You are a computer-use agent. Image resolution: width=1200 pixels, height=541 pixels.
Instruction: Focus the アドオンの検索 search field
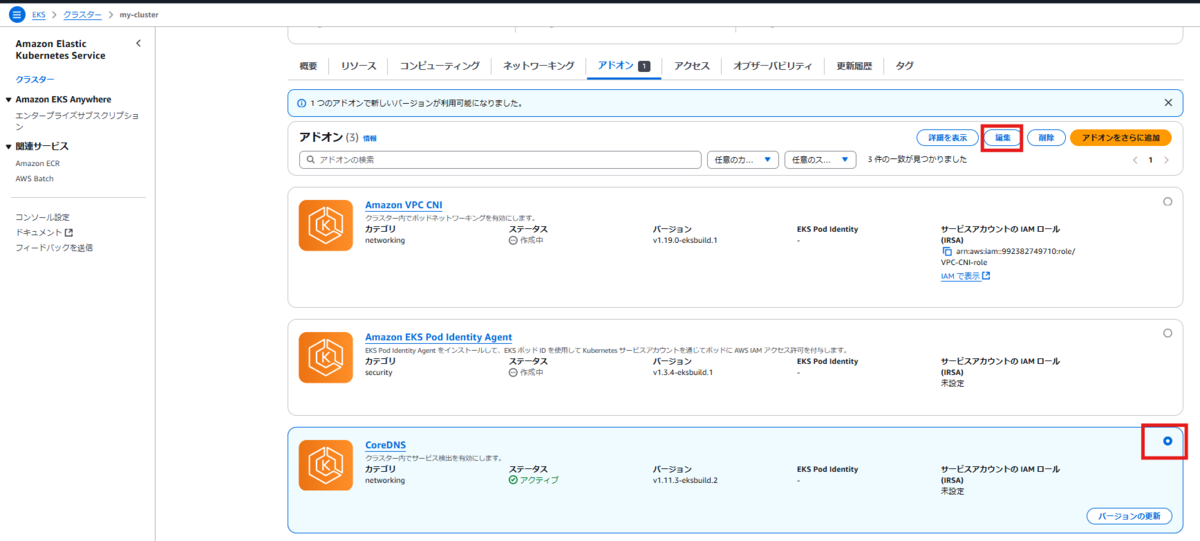click(x=500, y=160)
